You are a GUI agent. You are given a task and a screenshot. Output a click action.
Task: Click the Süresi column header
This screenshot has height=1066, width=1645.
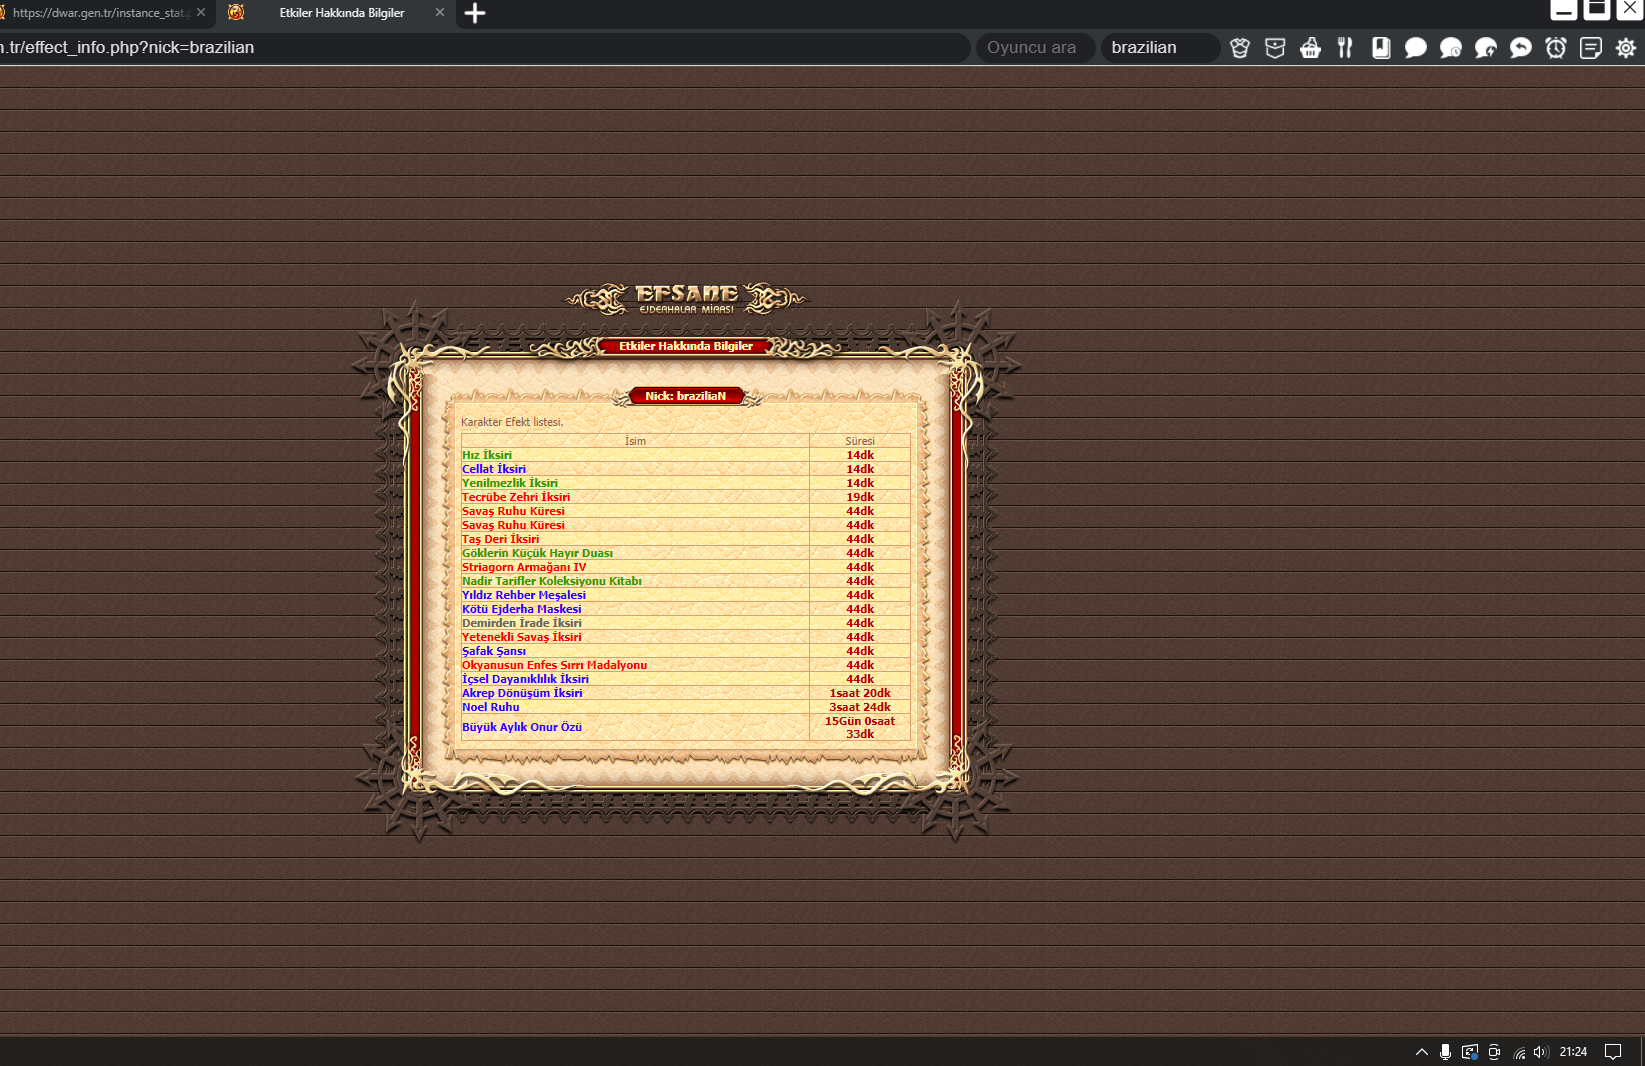click(860, 441)
